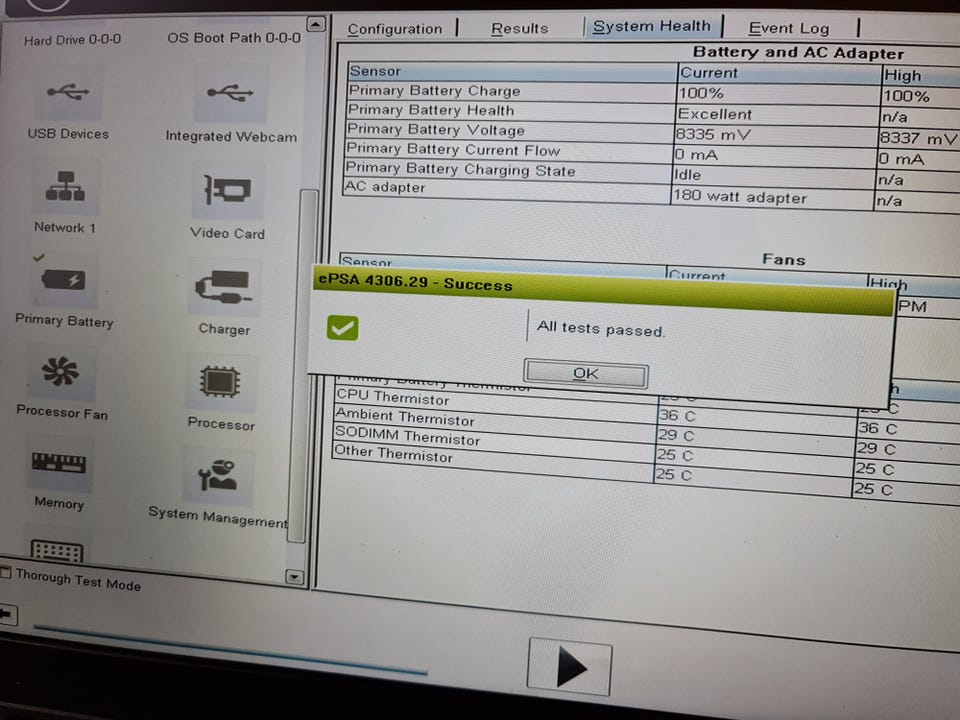Select the Charger icon
Image resolution: width=960 pixels, height=720 pixels.
(x=223, y=287)
